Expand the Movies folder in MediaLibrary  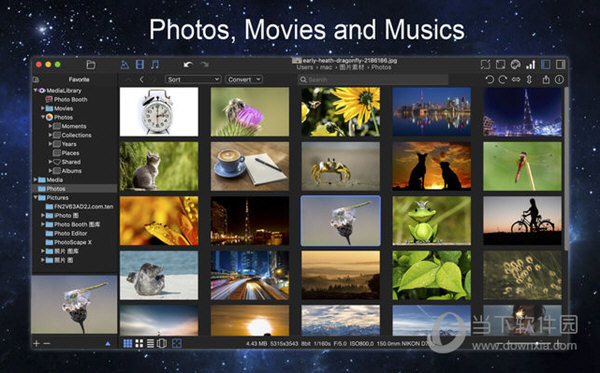click(x=43, y=108)
